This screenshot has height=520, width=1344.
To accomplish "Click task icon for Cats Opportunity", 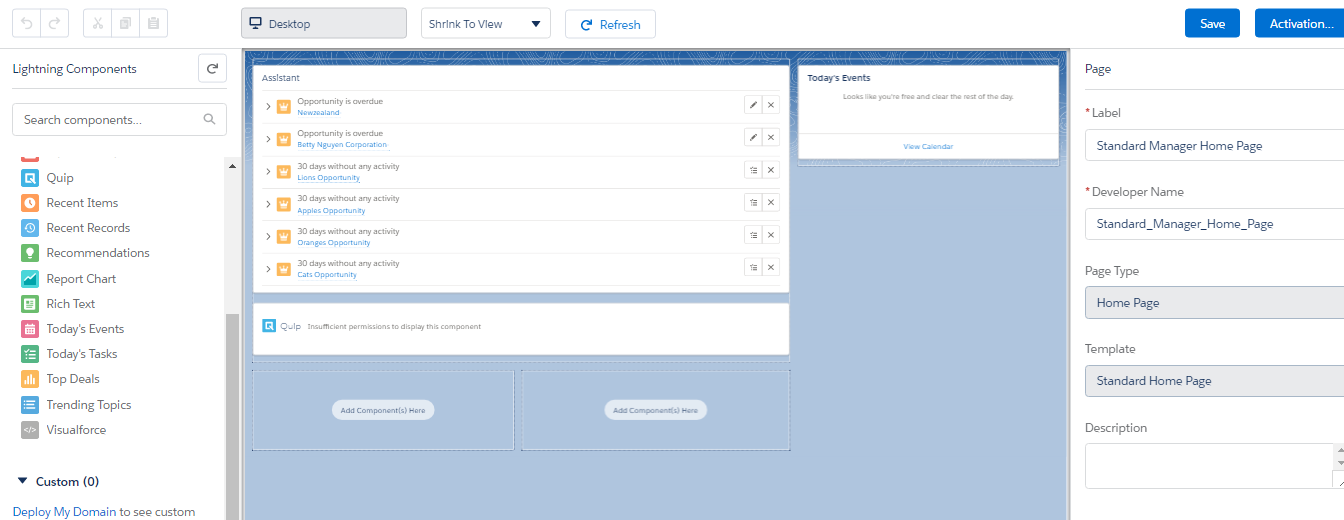I will point(753,268).
